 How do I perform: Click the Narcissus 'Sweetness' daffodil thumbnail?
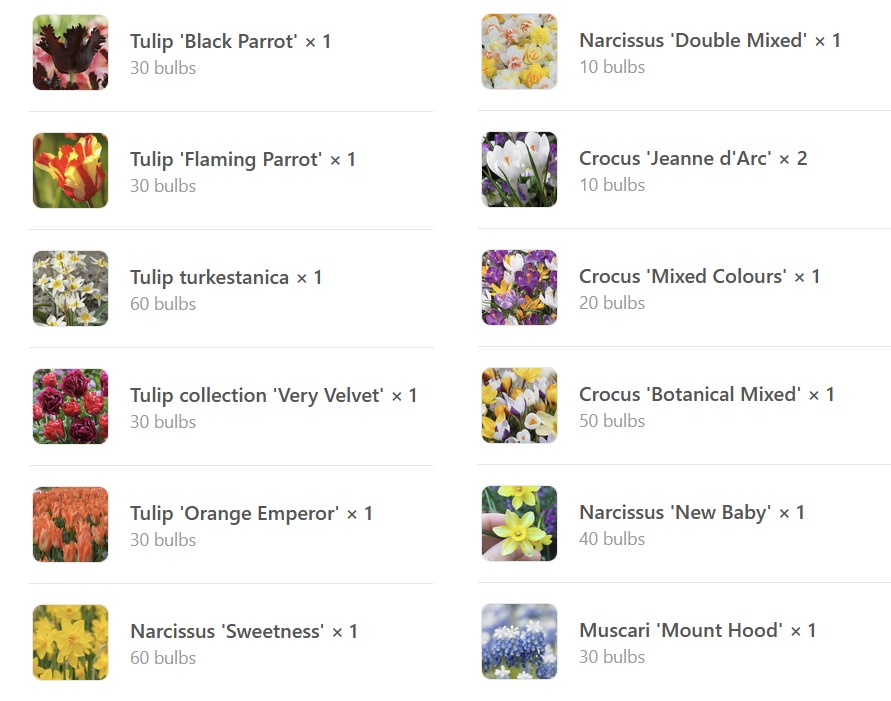(x=70, y=643)
